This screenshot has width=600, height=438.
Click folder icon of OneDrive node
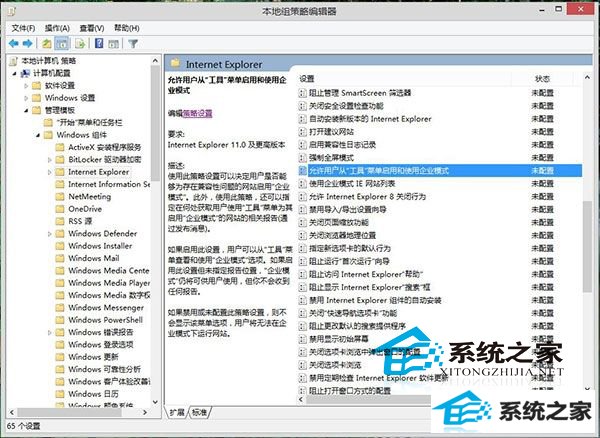60,209
